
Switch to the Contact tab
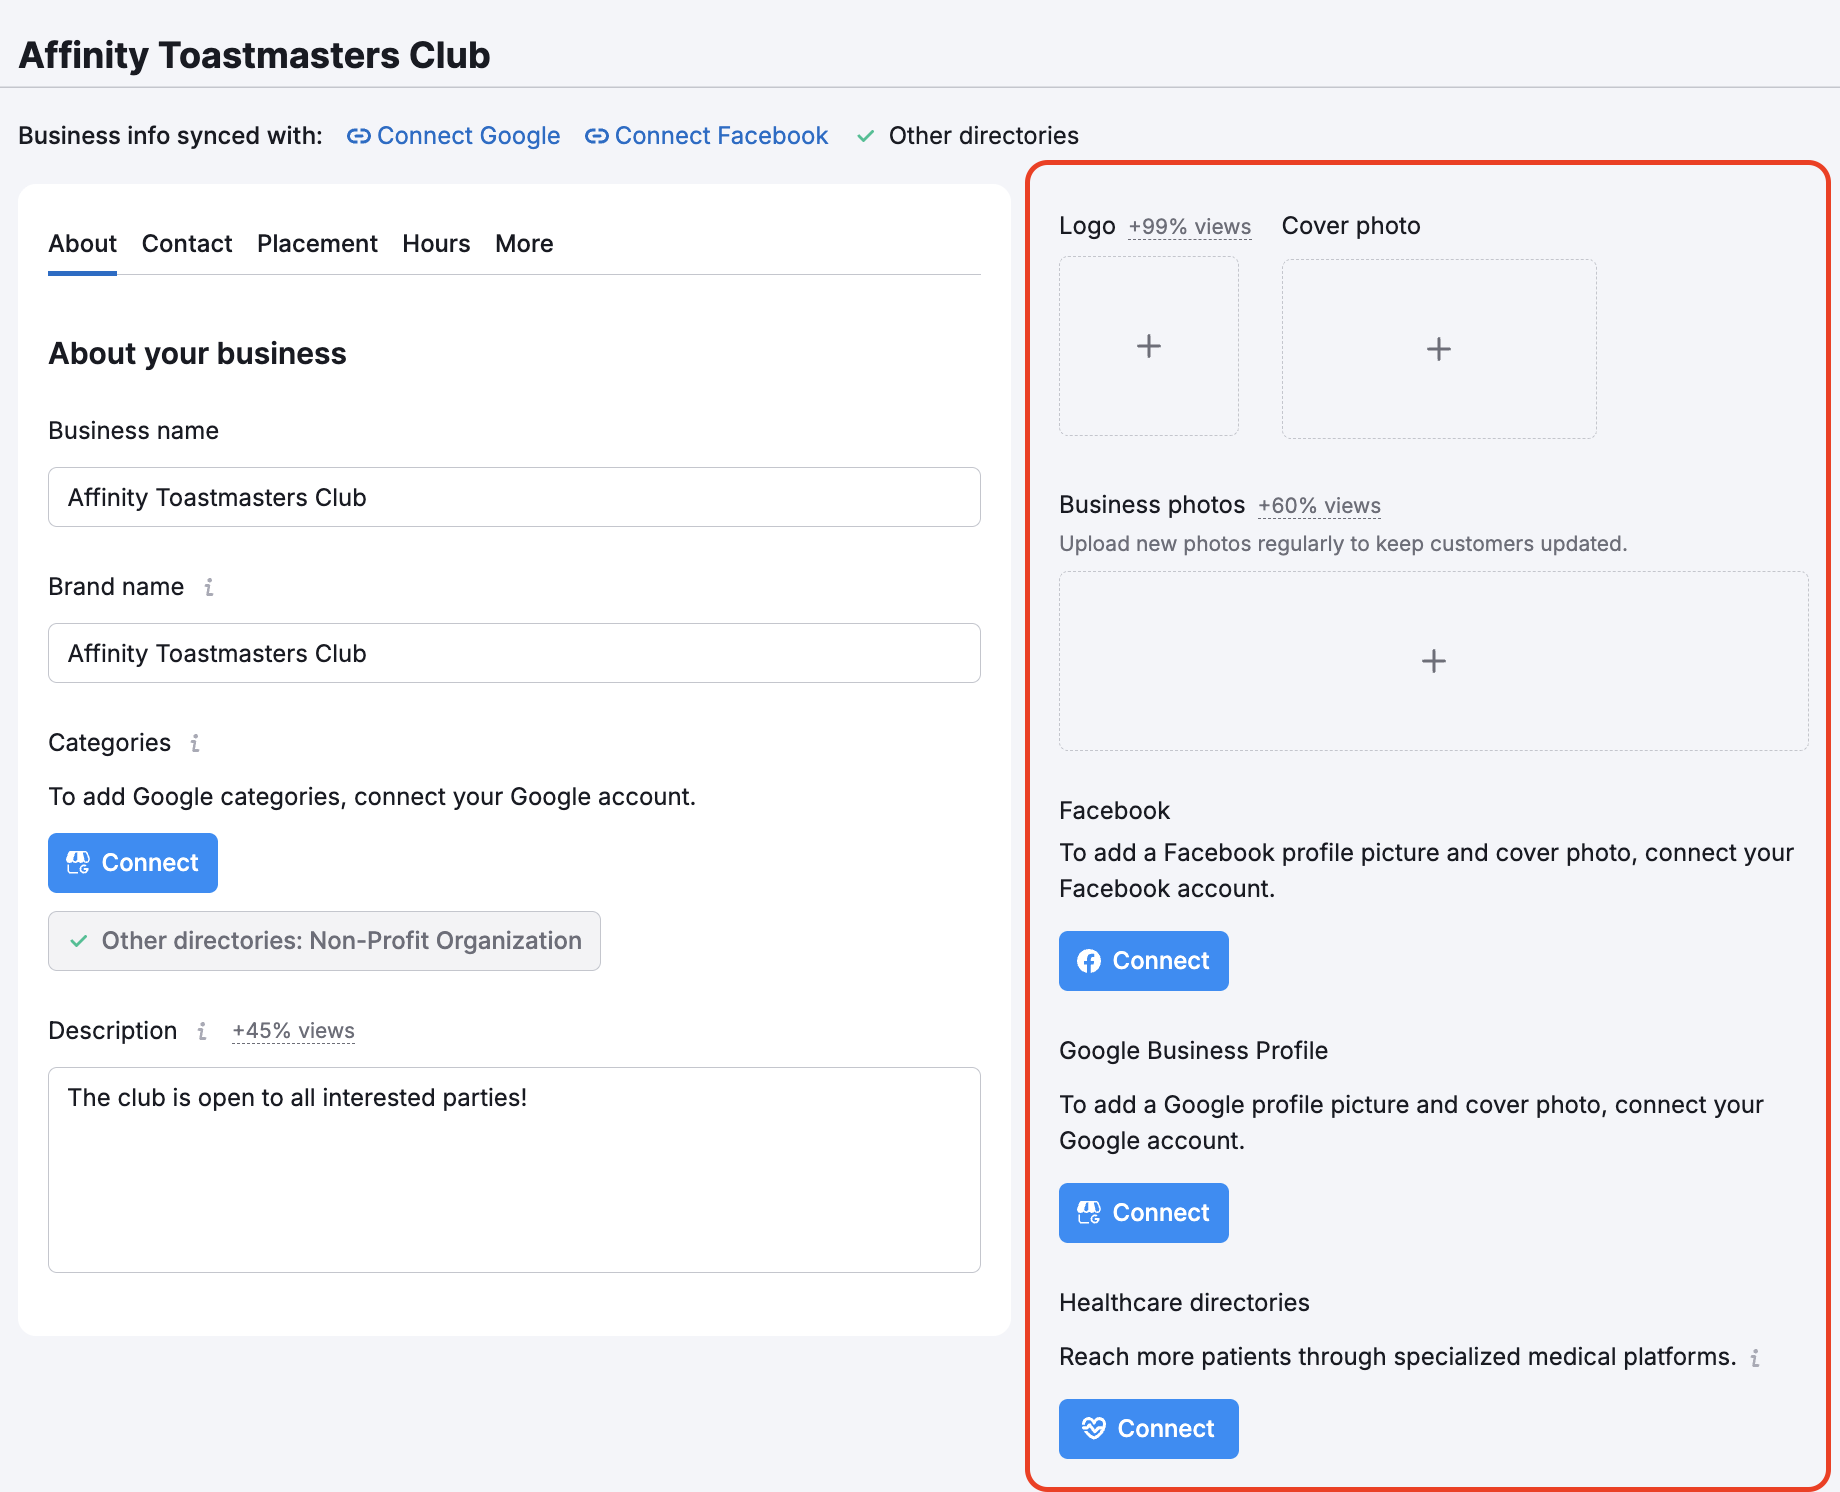[186, 243]
